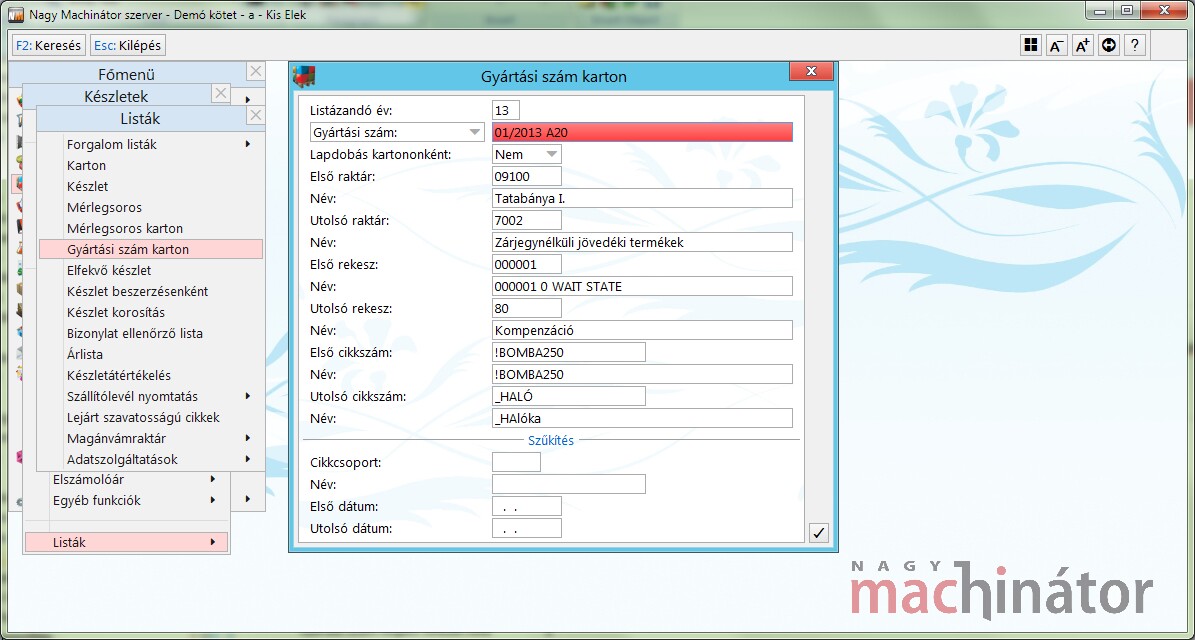1195x640 pixels.
Task: Expand the Szállítólevél nyomtatás submenu
Action: [248, 396]
